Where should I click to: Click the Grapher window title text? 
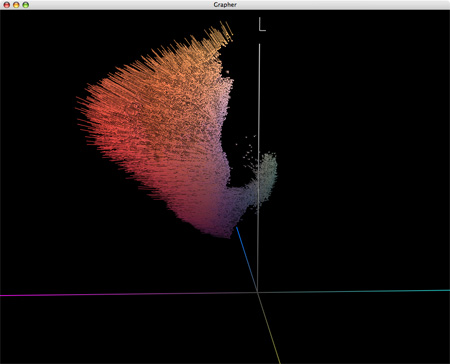tap(225, 5)
